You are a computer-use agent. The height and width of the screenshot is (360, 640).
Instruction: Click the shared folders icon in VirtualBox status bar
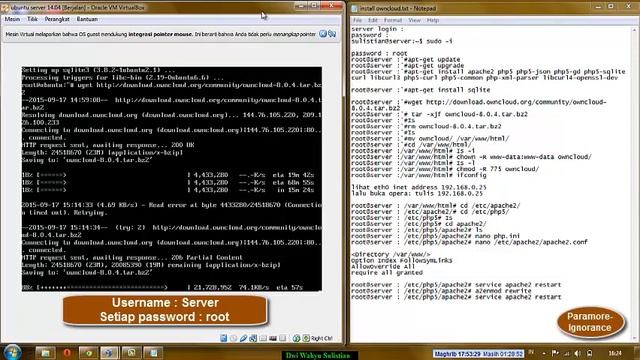click(x=263, y=338)
